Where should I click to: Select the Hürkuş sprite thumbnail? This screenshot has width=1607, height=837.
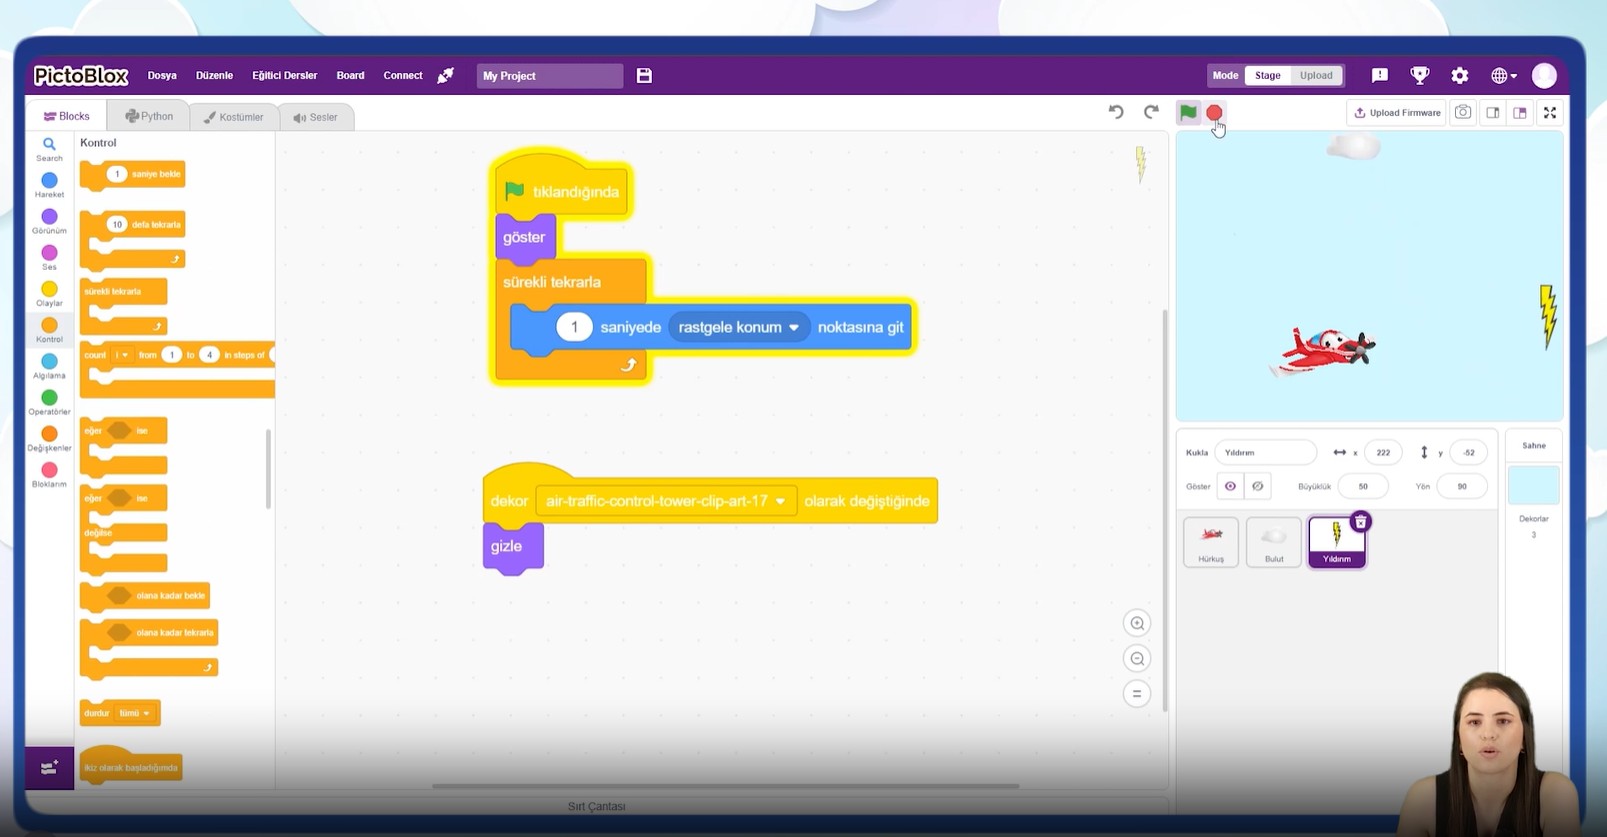pos(1211,542)
